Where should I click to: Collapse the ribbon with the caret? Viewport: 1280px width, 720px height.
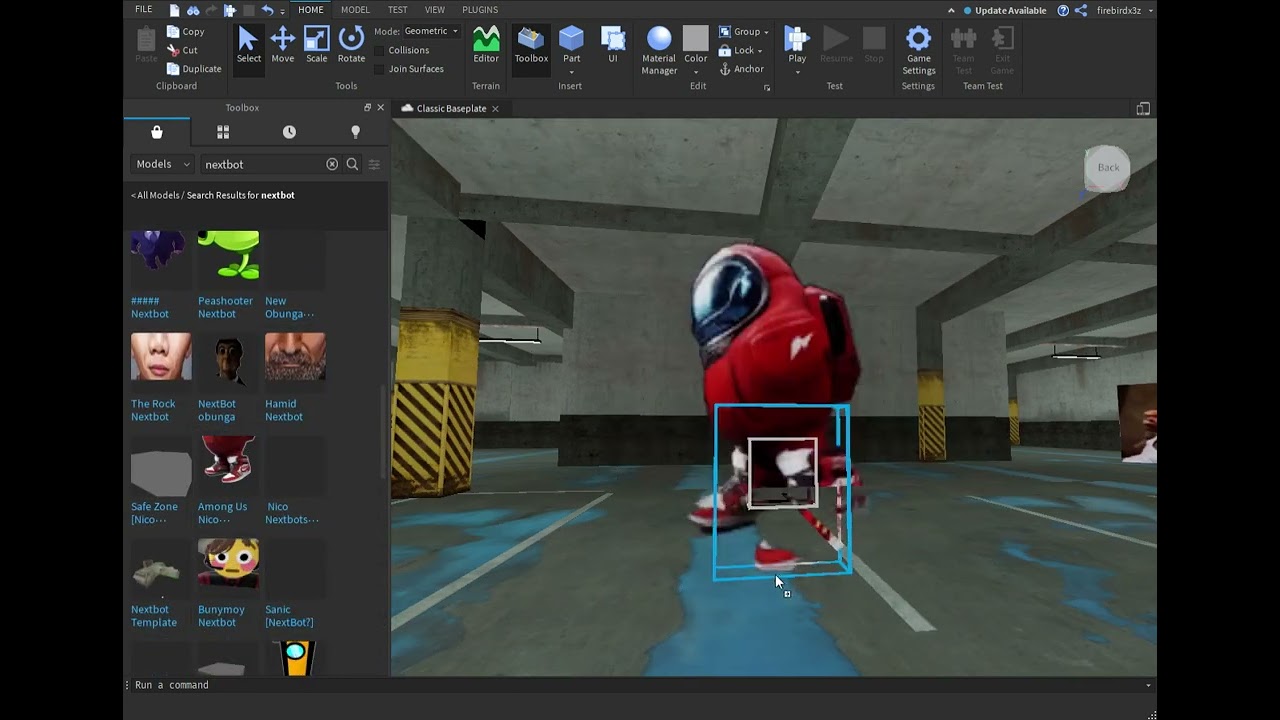tap(951, 10)
